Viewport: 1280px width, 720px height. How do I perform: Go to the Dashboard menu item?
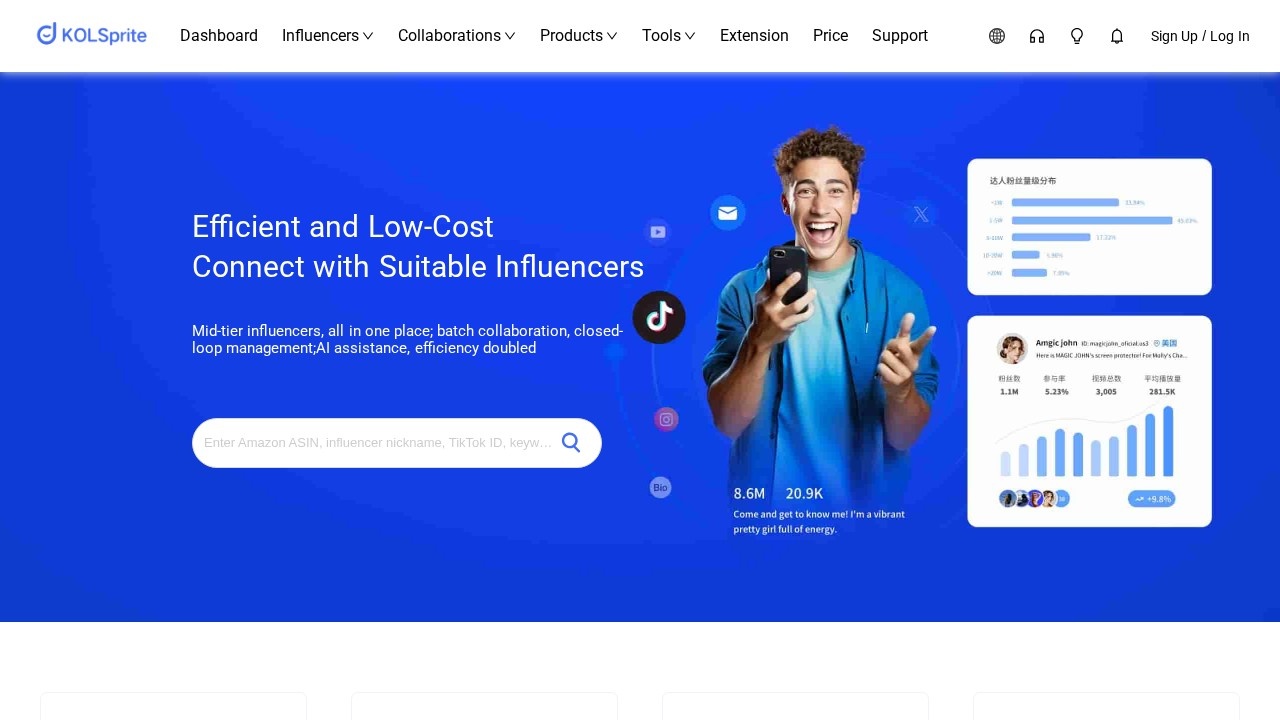(219, 36)
